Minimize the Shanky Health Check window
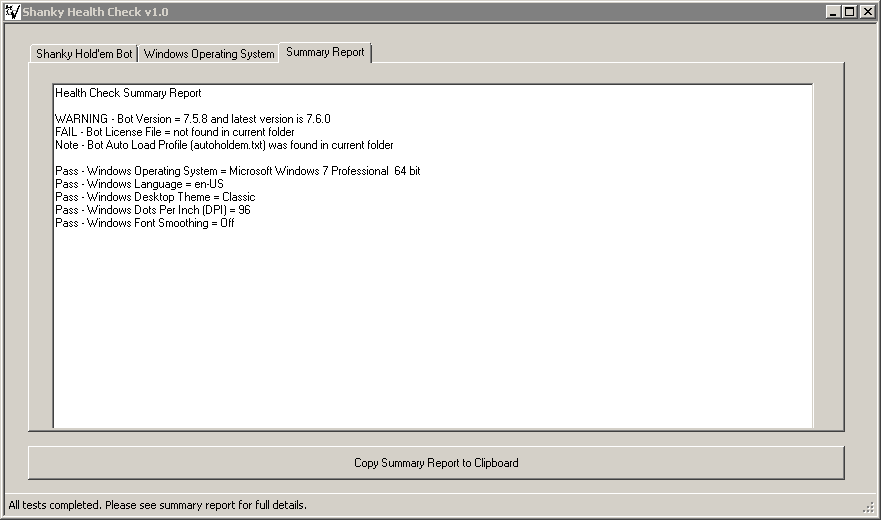The image size is (881, 520). [833, 12]
